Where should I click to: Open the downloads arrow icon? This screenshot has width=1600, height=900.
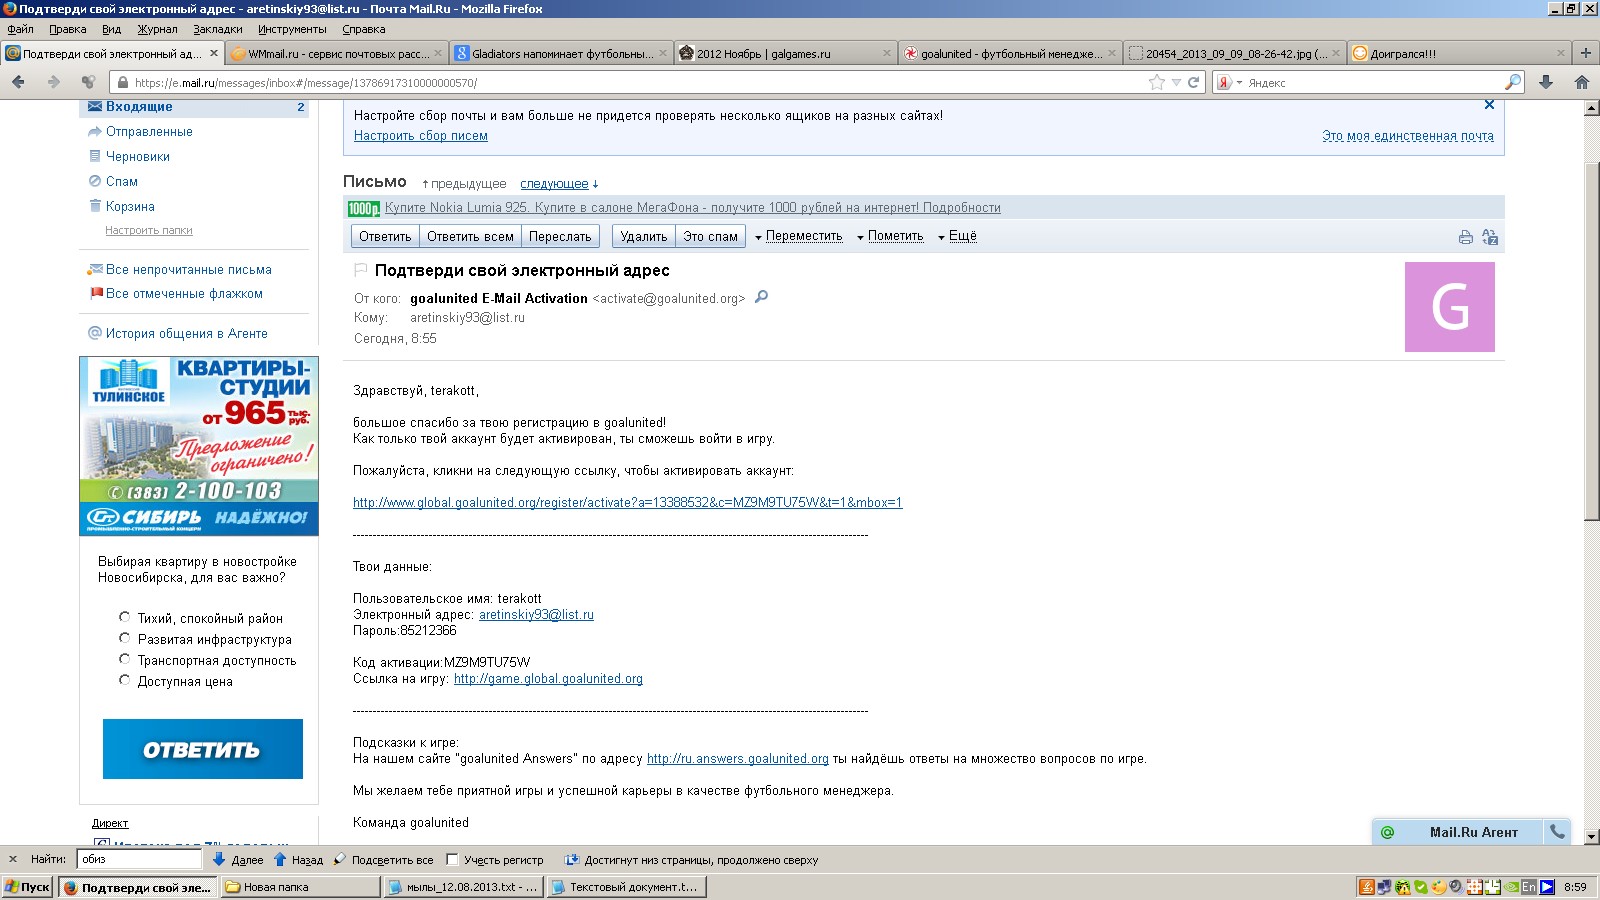[1546, 83]
